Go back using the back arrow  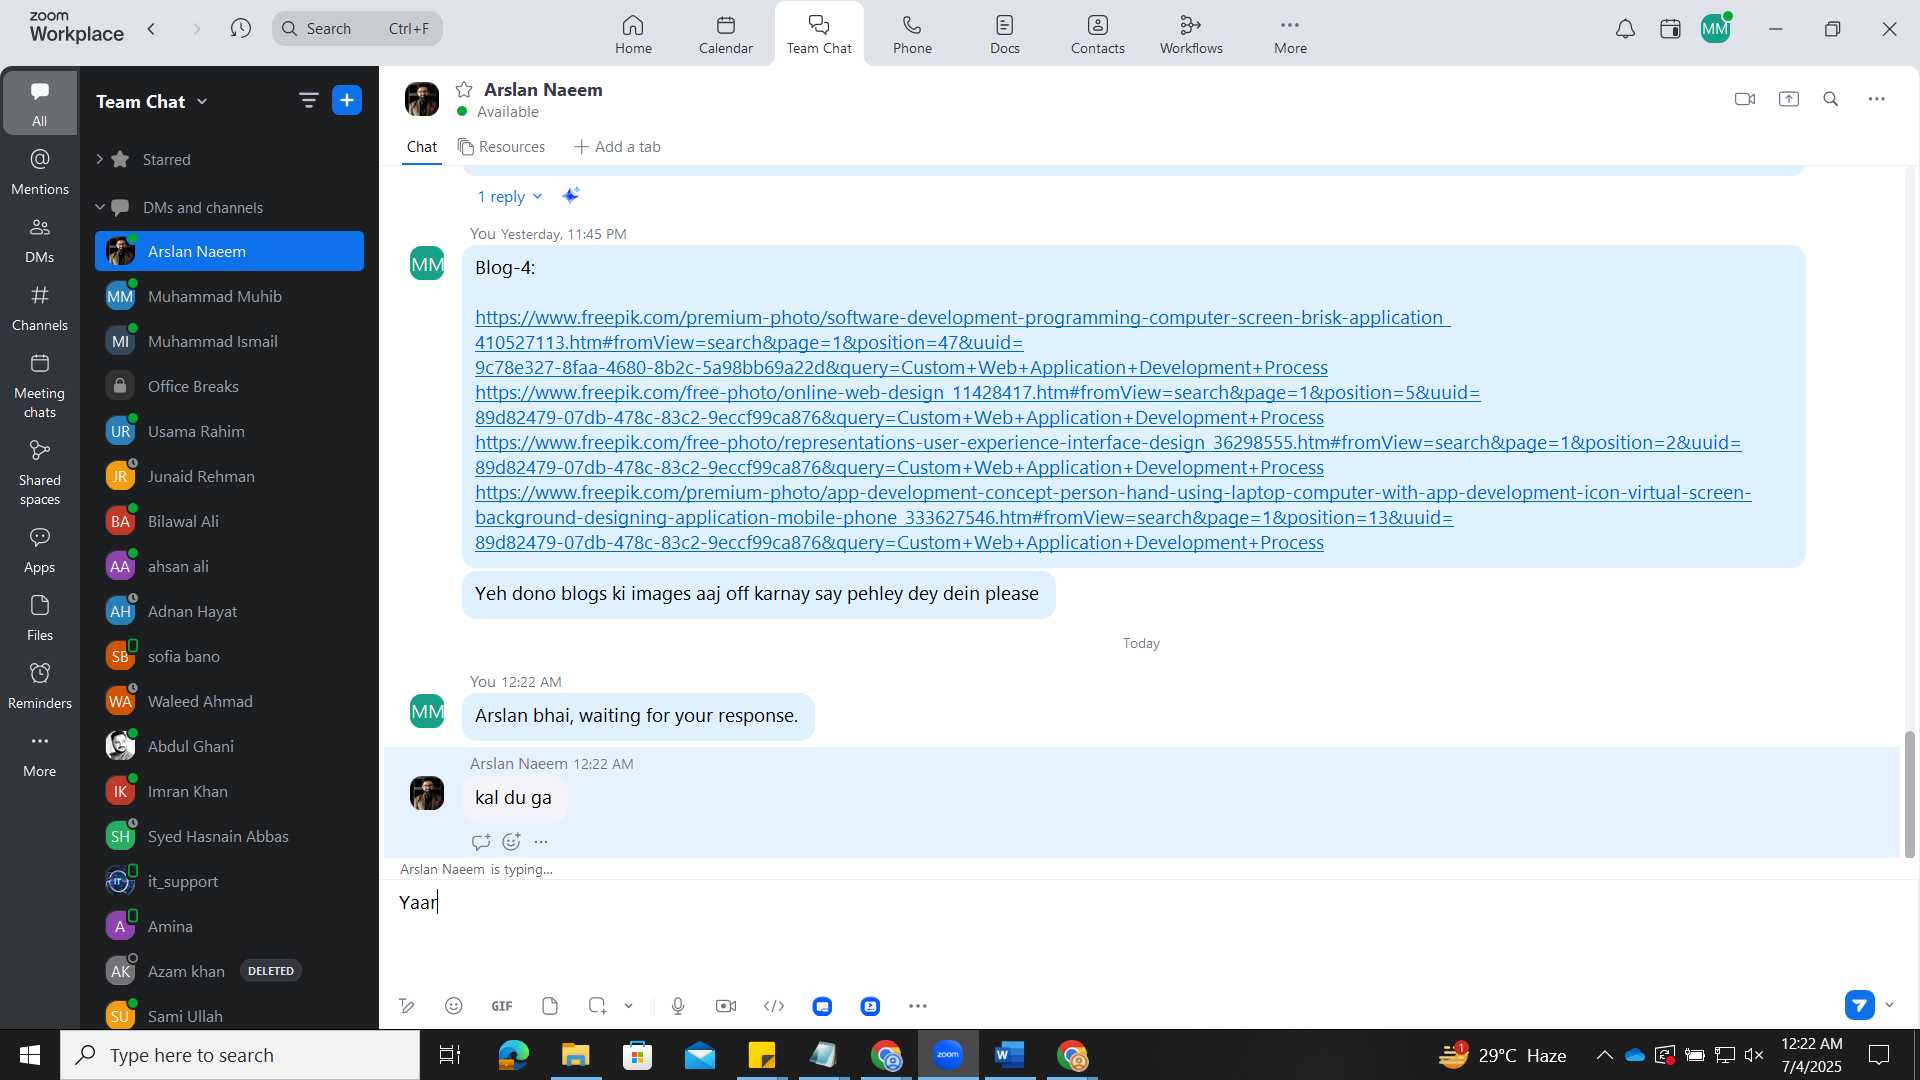(151, 29)
